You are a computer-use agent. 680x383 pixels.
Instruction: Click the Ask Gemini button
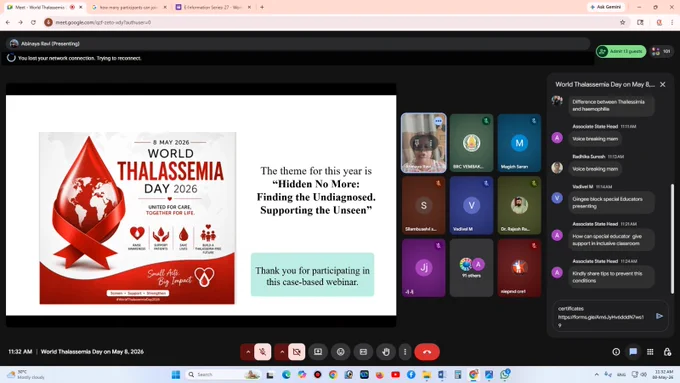coord(606,7)
